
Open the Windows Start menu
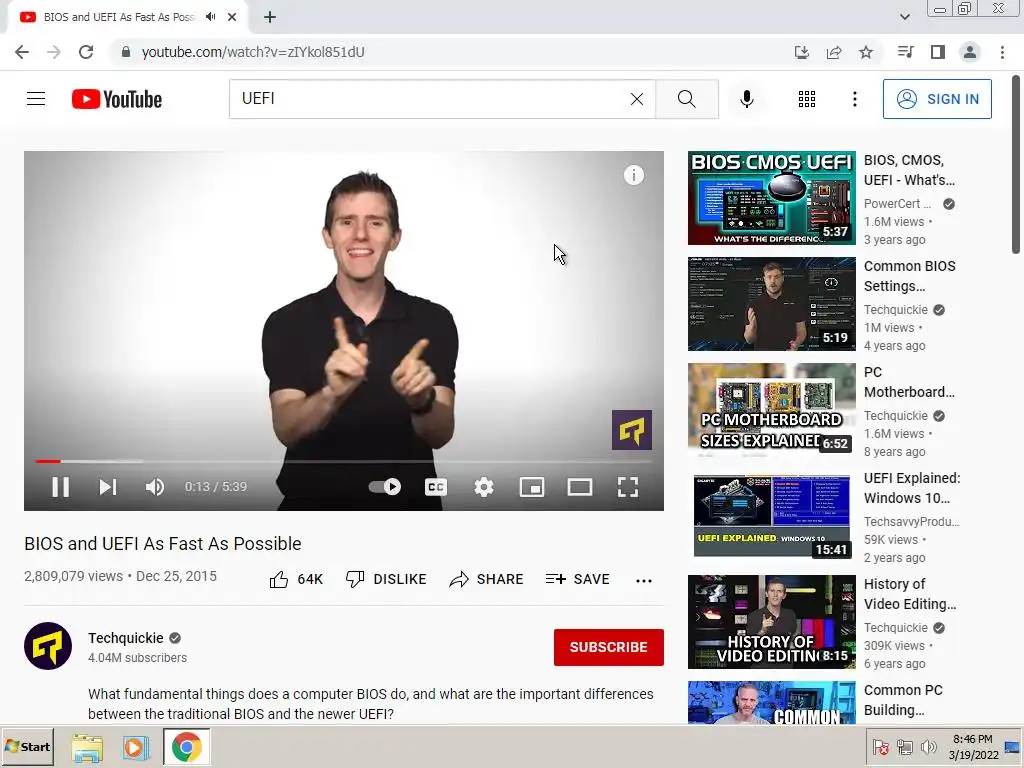point(27,746)
